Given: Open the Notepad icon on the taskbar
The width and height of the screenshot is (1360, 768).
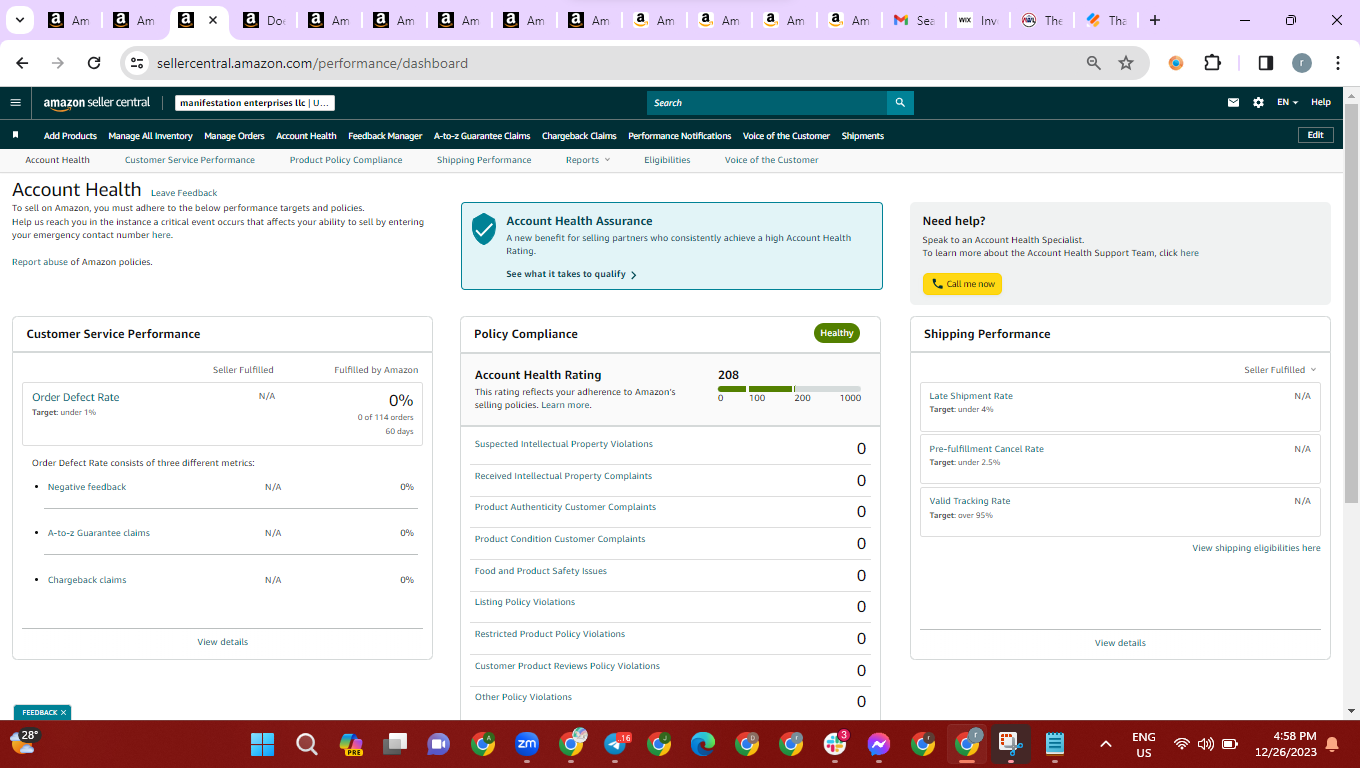Looking at the screenshot, I should tap(1054, 744).
